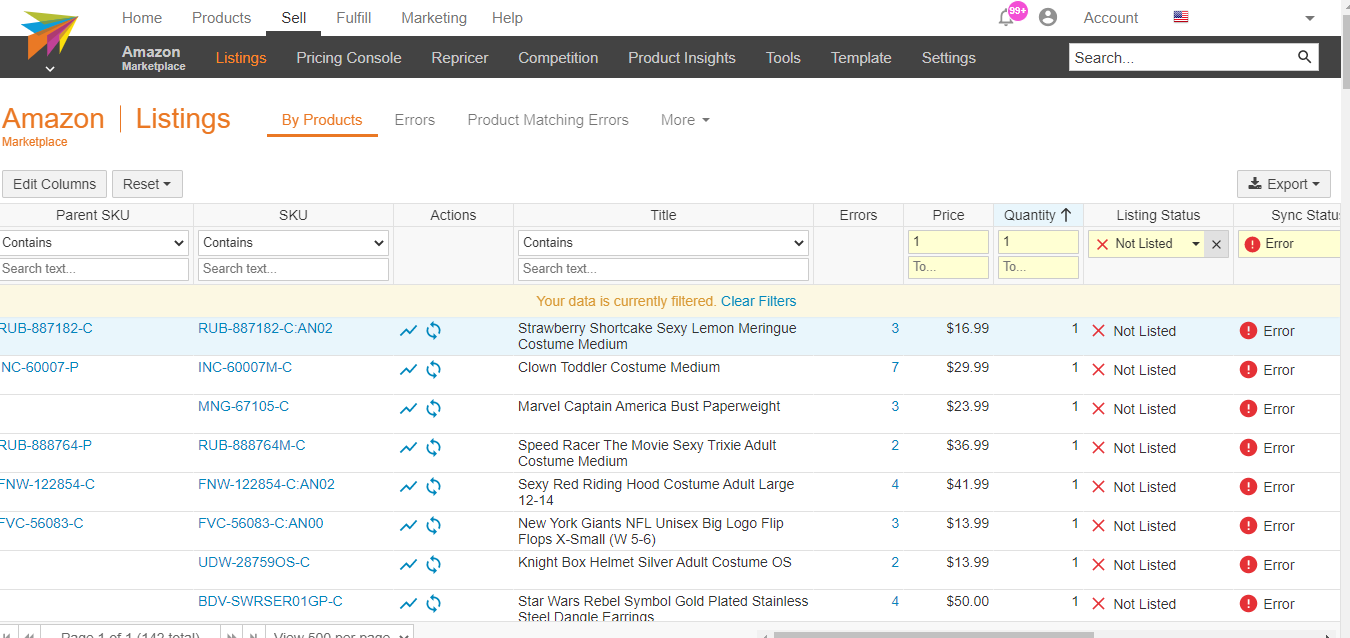Click the Clear Filters link
The width and height of the screenshot is (1350, 638).
pos(759,301)
